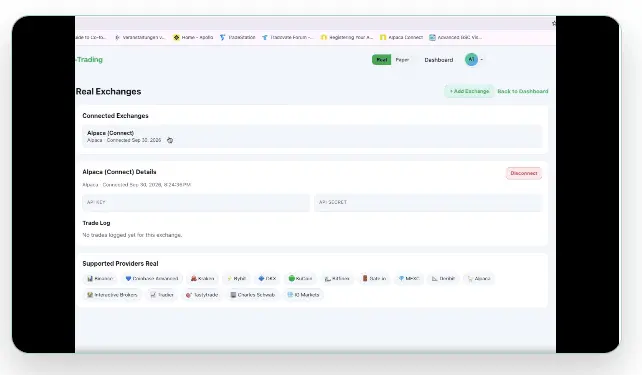
Task: Switch to Paper trading mode
Action: coord(402,60)
